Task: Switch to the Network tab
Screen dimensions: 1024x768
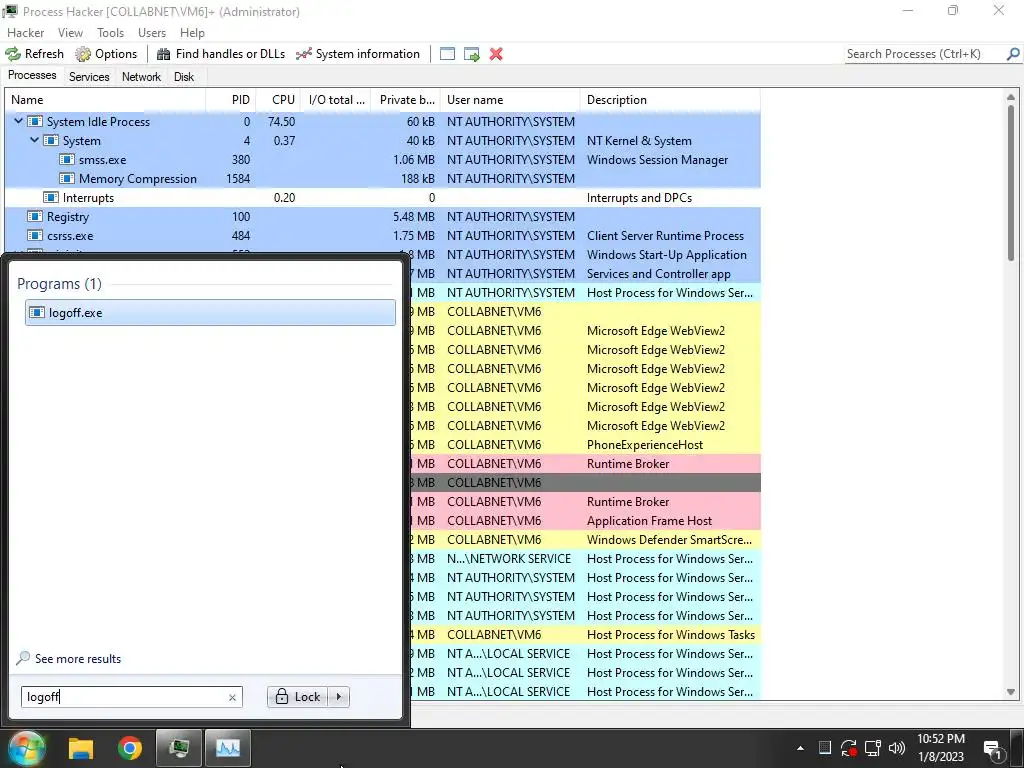Action: [141, 76]
